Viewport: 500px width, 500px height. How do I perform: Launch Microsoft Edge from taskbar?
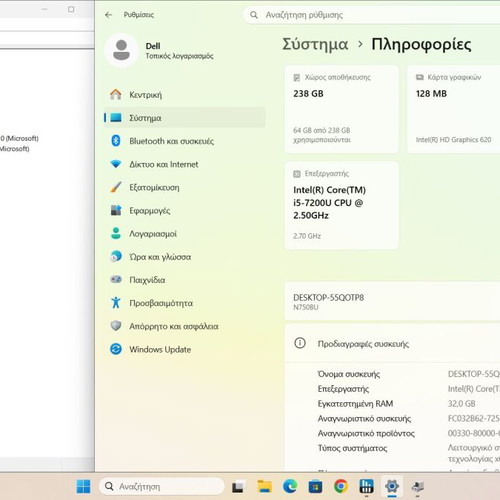point(290,486)
